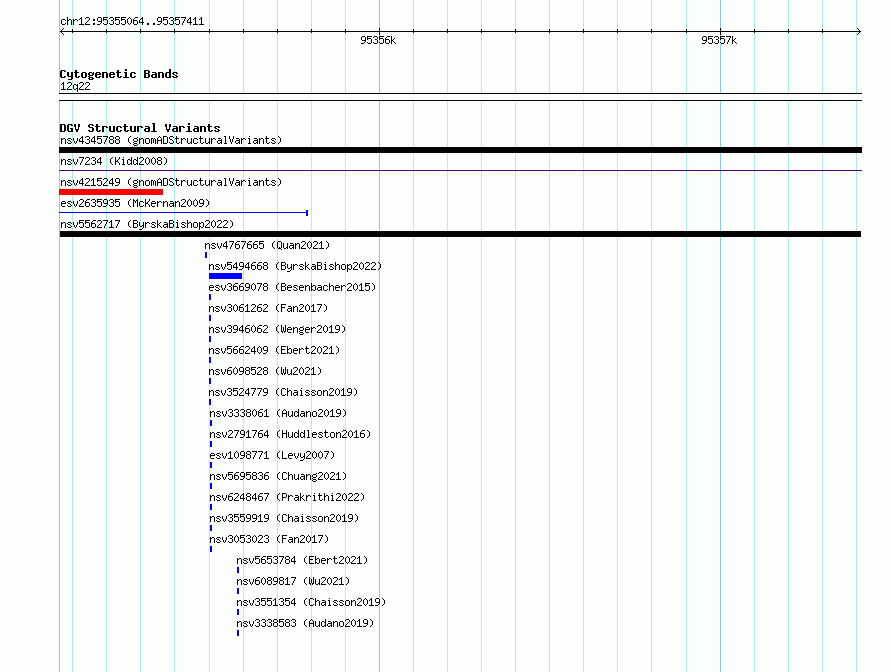Screen dimensions: 890x672
Task: Select the nsv4345788 black variant bar
Action: (x=460, y=150)
